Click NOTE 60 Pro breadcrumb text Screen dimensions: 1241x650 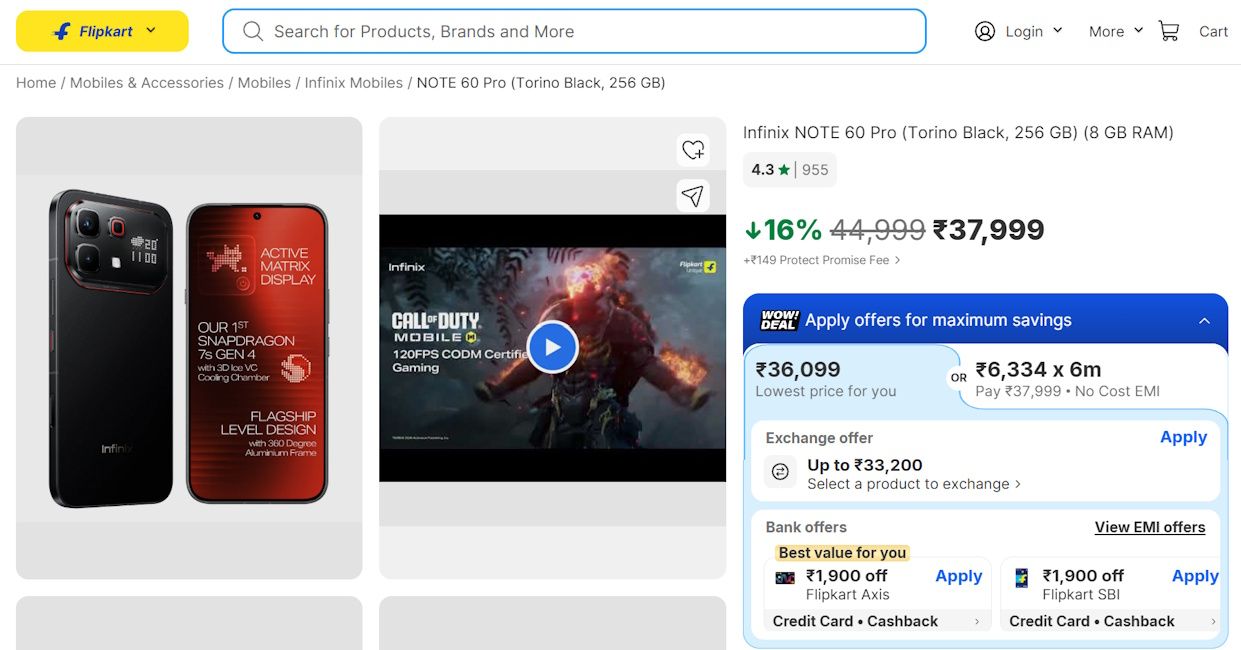[x=541, y=83]
